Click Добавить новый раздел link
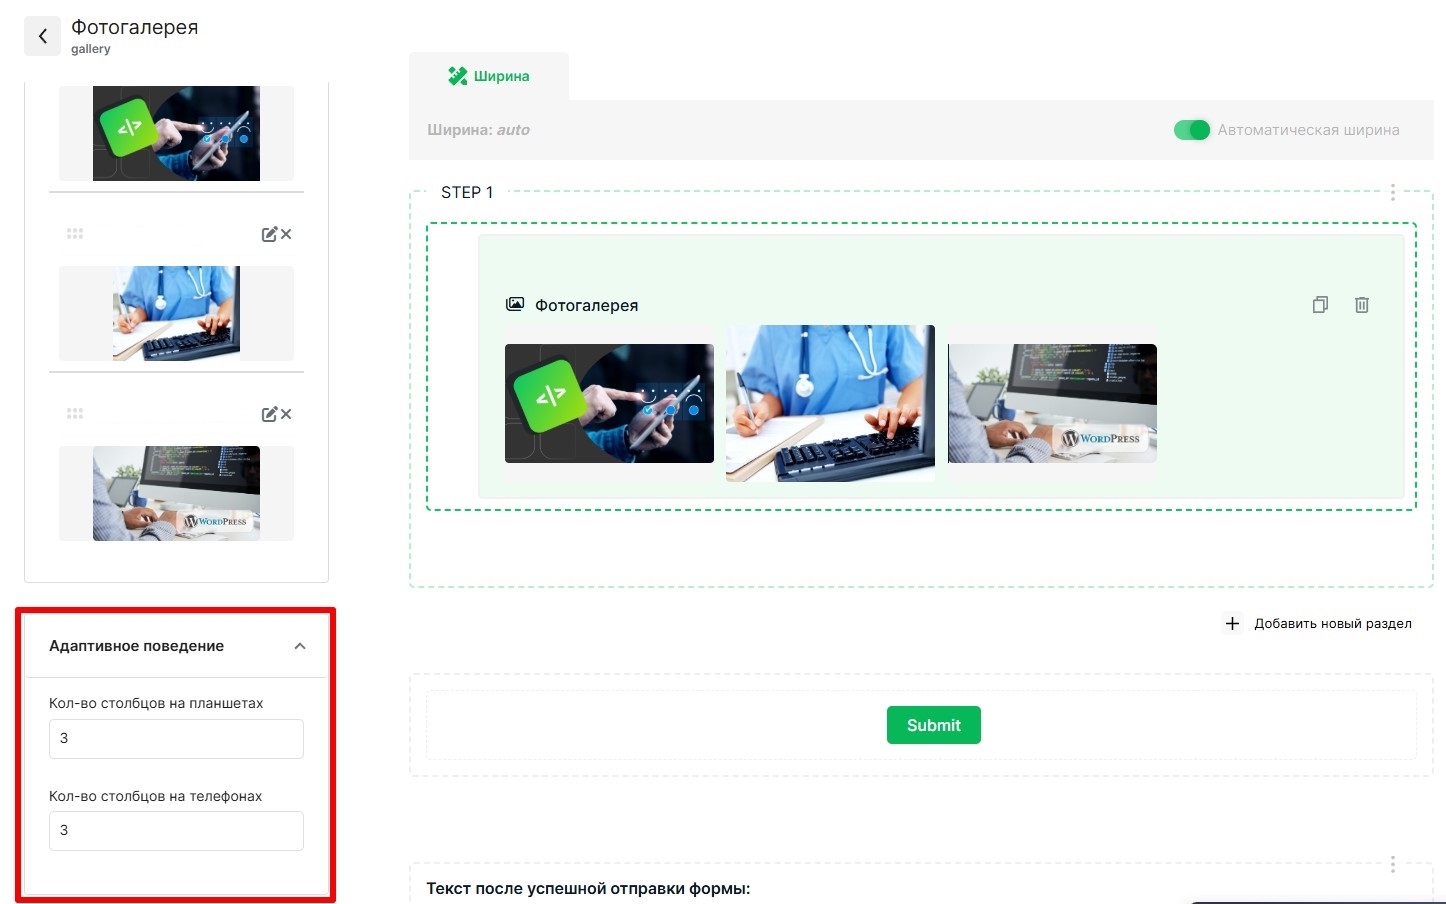Screen dimensions: 1446x904 pyautogui.click(x=1332, y=623)
